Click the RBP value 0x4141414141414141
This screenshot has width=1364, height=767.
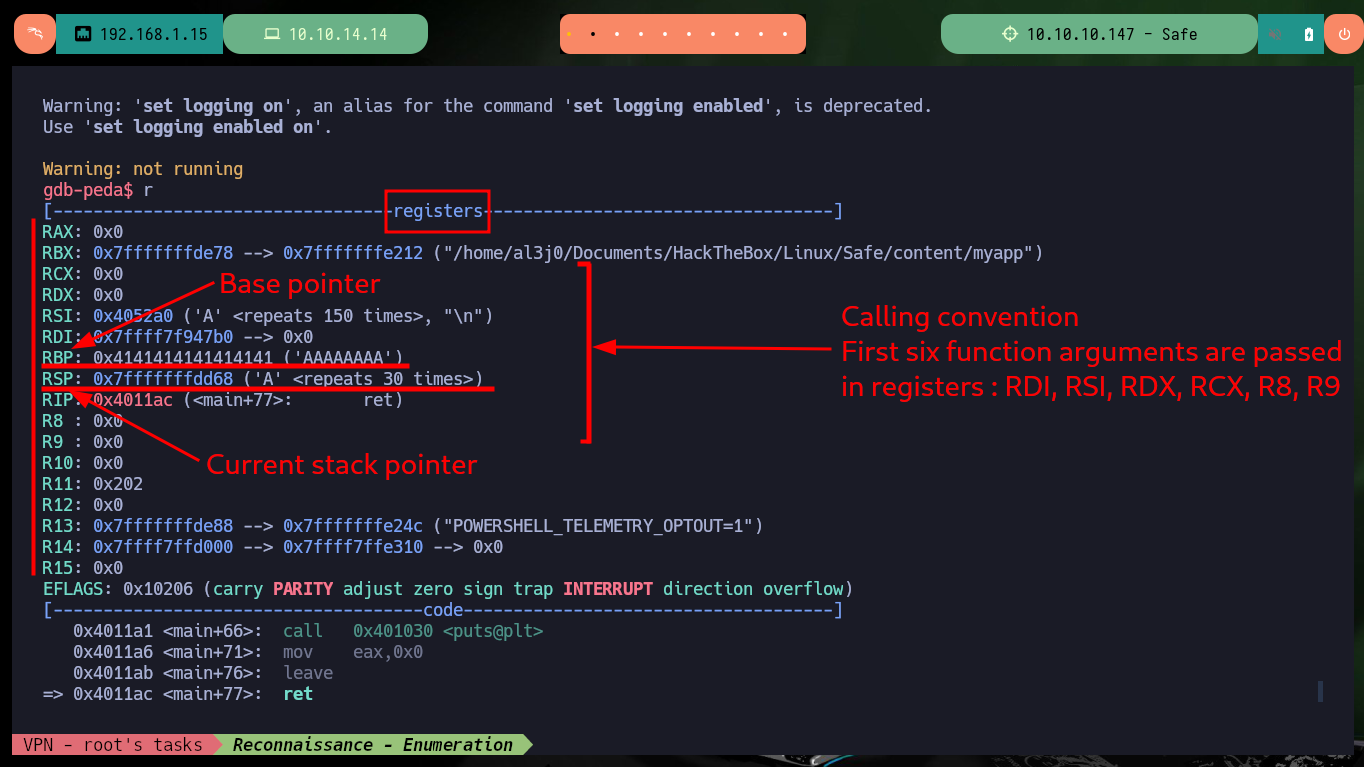(183, 357)
